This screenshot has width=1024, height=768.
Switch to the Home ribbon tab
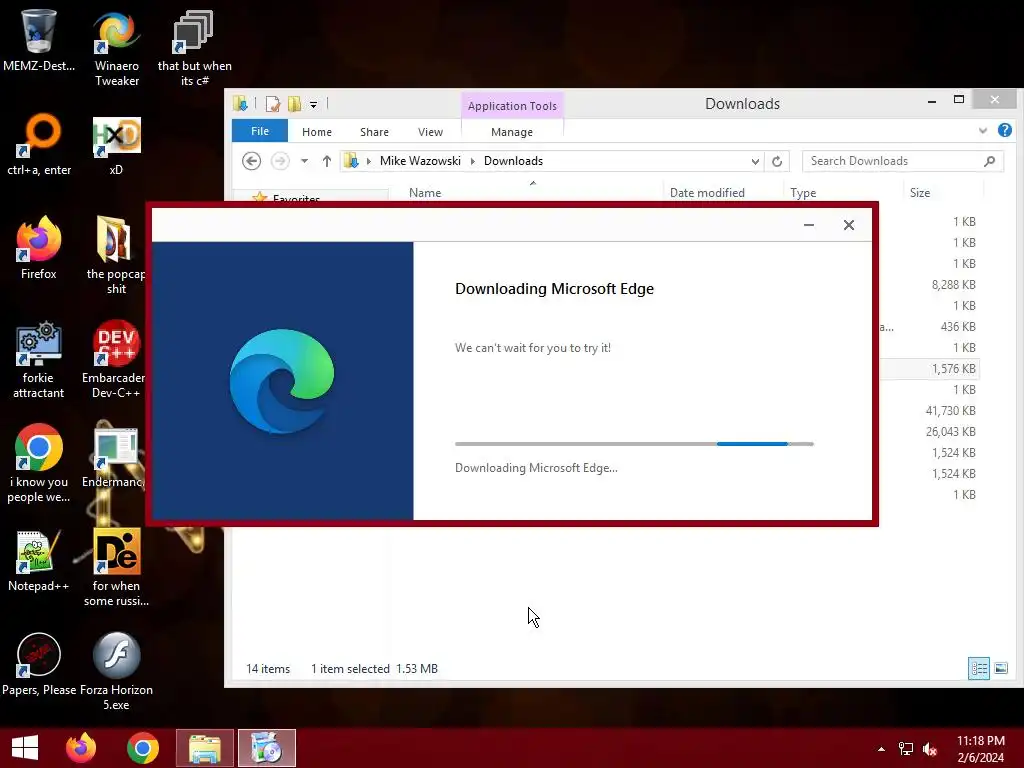(317, 132)
